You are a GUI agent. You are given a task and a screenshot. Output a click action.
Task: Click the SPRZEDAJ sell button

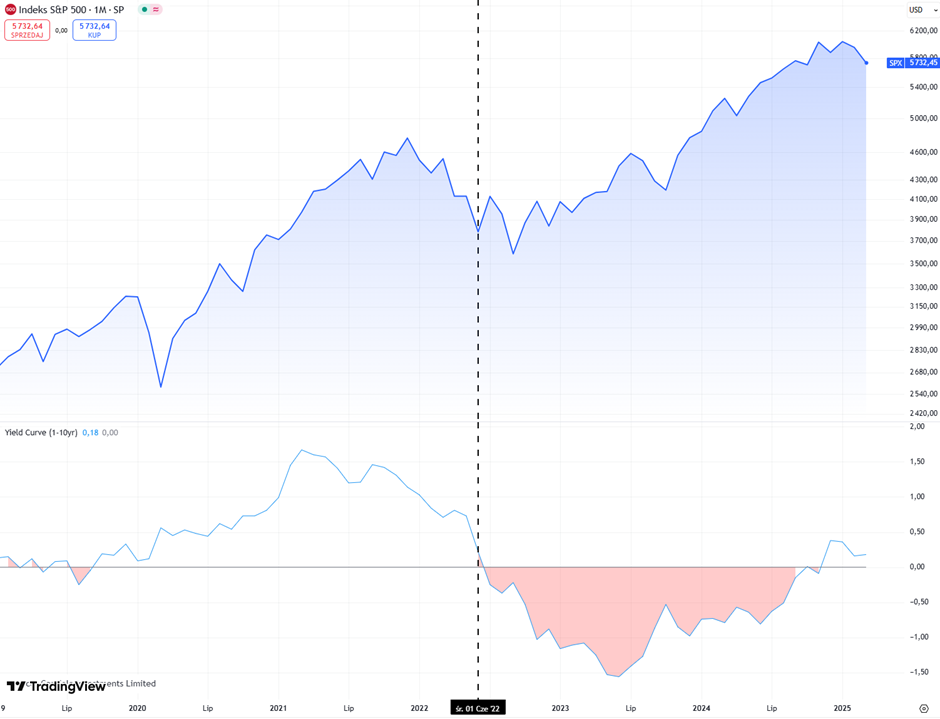(27, 30)
